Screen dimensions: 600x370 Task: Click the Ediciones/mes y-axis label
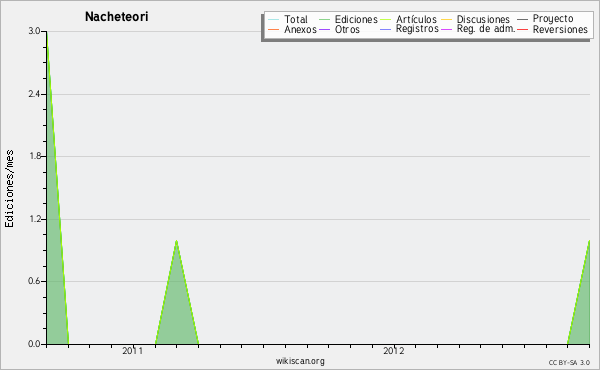[9, 189]
